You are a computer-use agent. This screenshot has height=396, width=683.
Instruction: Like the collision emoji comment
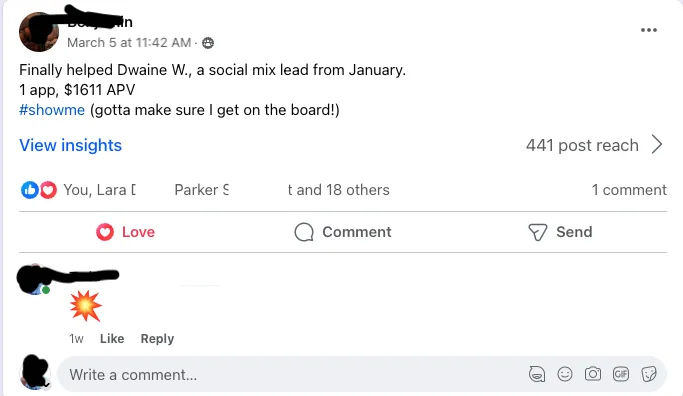pos(112,338)
